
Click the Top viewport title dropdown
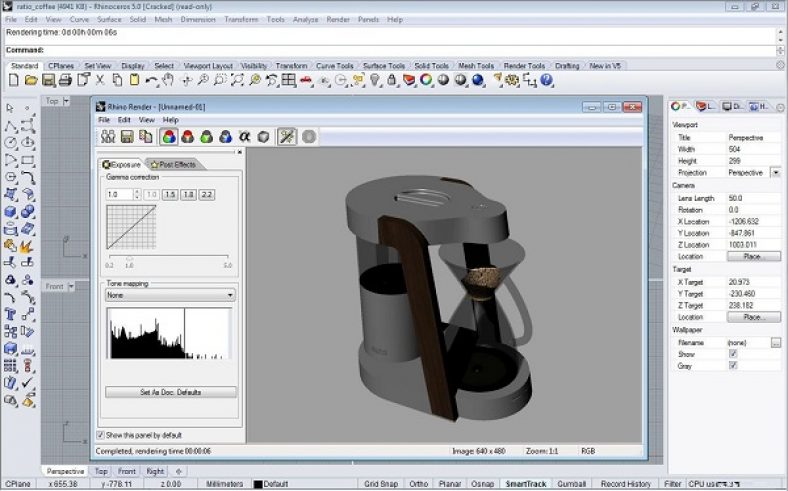pos(66,101)
